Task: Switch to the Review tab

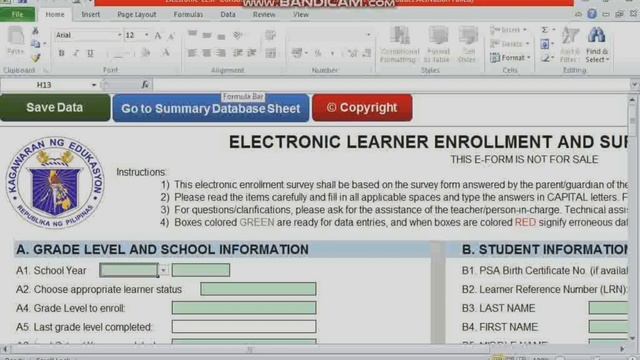Action: pyautogui.click(x=264, y=15)
